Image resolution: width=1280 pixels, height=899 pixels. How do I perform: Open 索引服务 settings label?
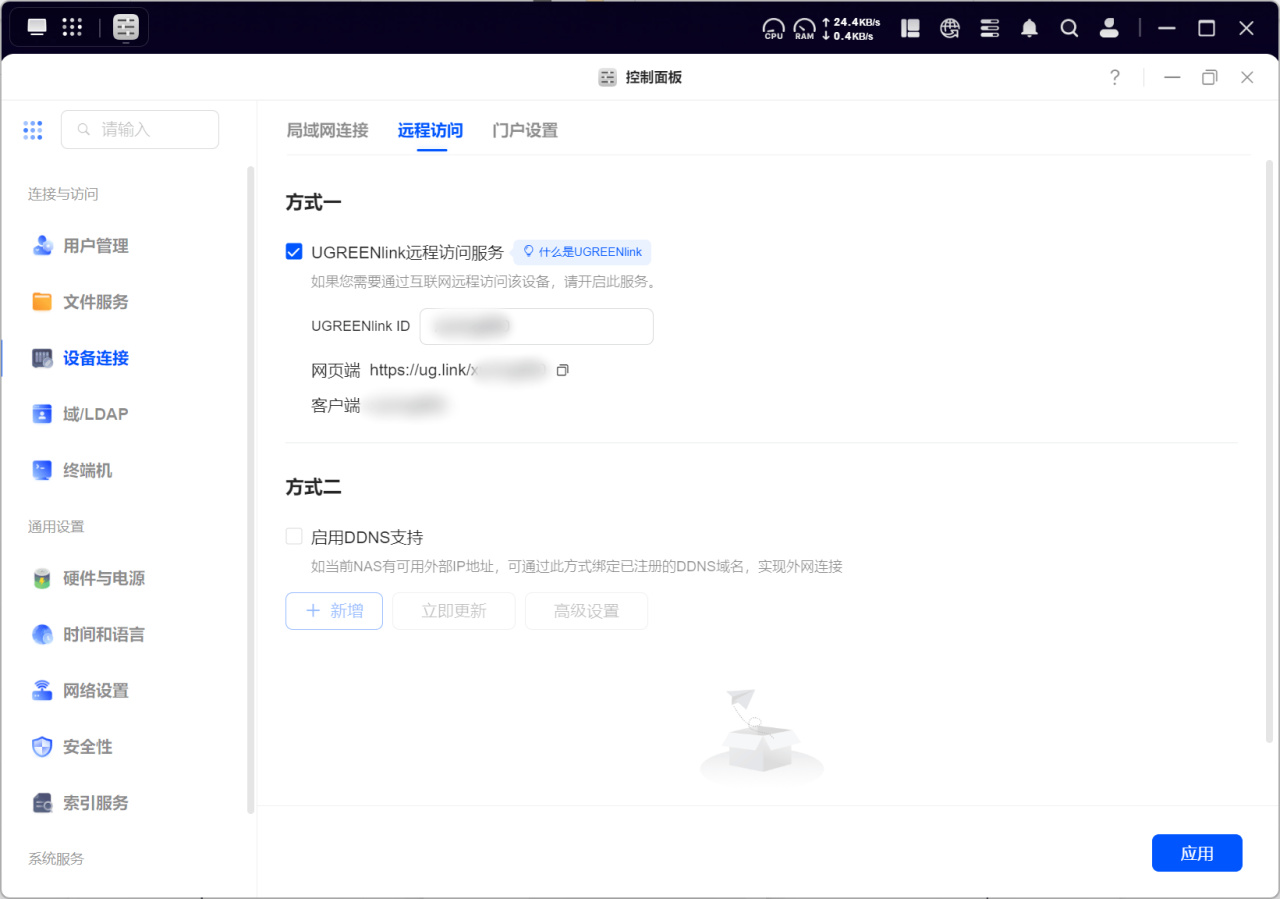tap(96, 802)
